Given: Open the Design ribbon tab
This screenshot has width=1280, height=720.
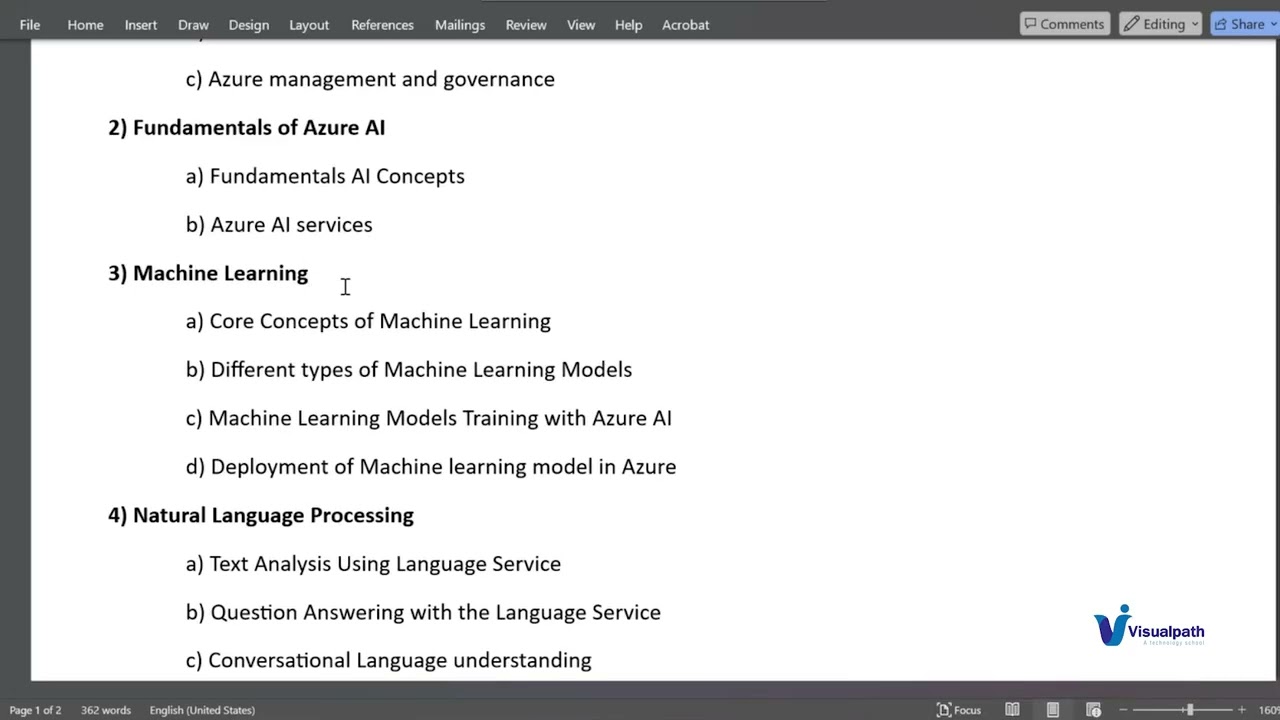Looking at the screenshot, I should tap(248, 25).
